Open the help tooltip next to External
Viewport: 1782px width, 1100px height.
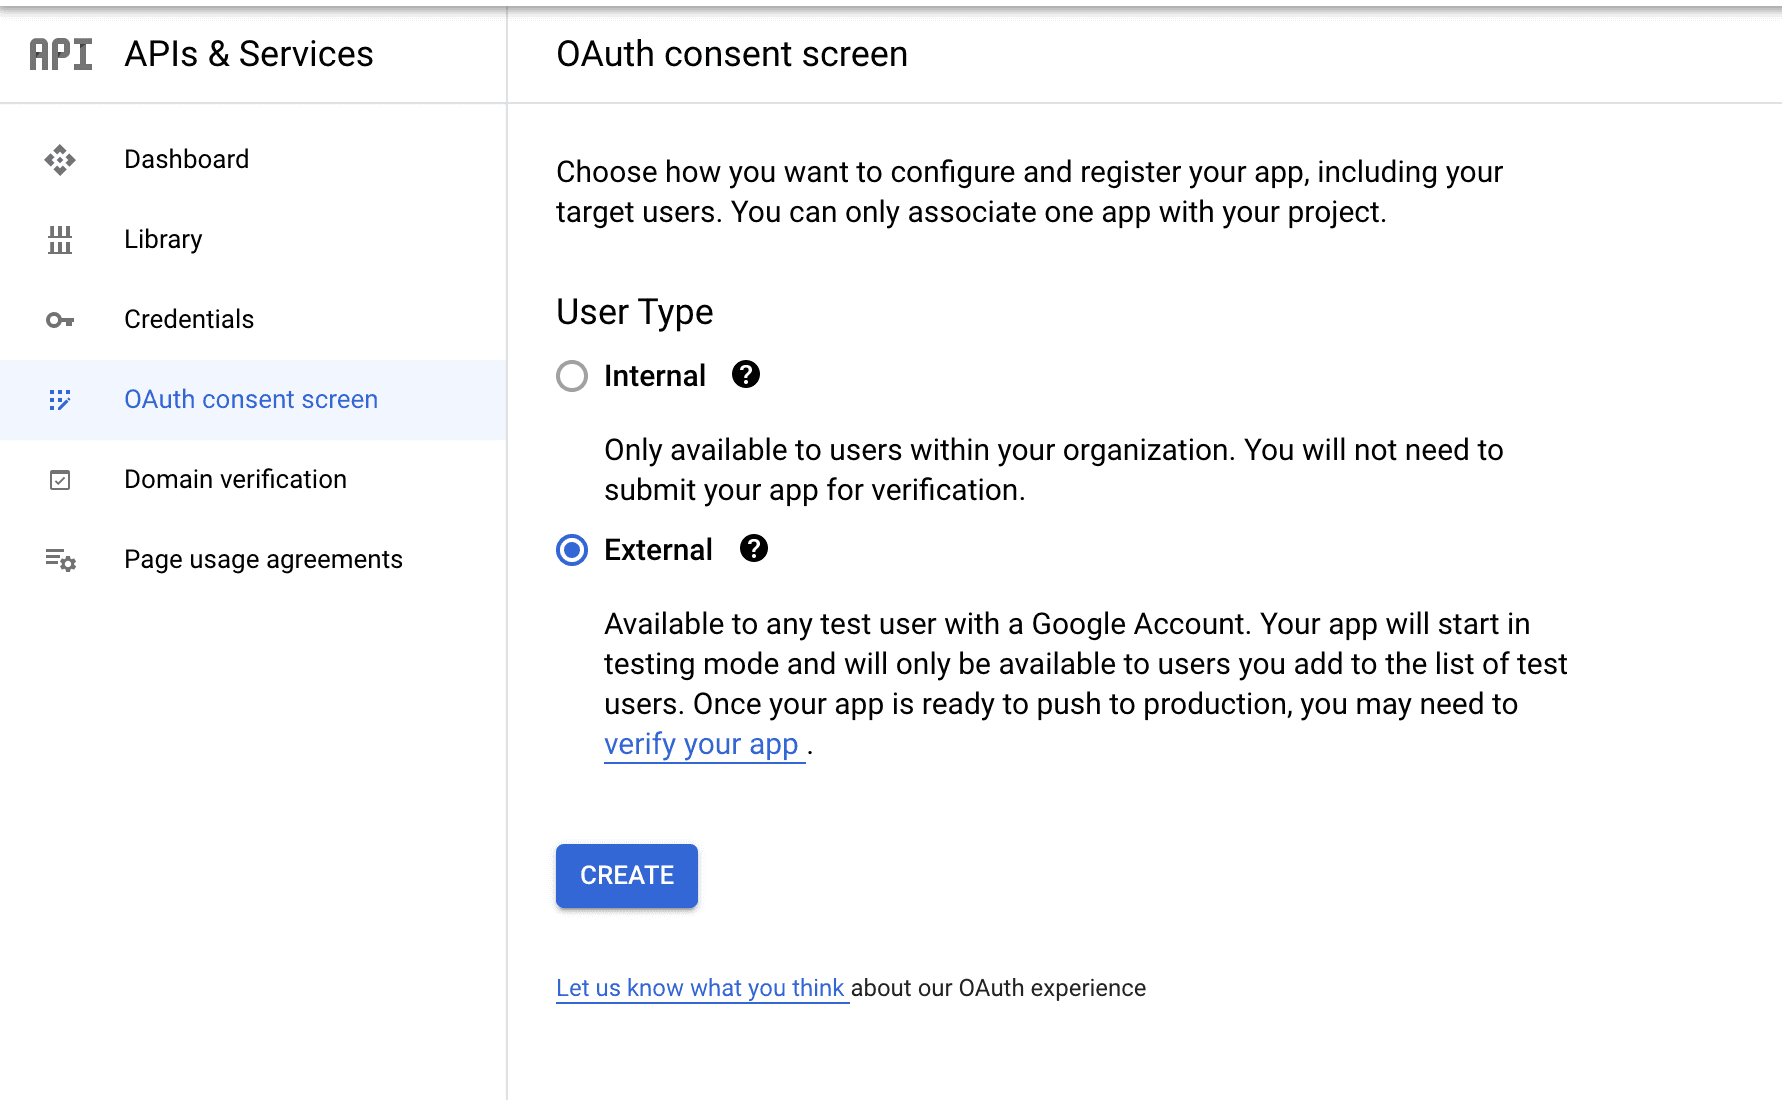754,548
